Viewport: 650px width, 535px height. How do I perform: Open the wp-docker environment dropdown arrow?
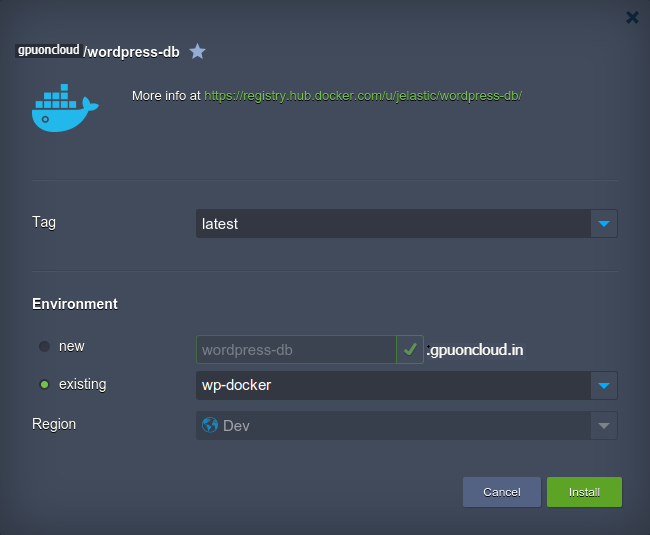point(603,386)
